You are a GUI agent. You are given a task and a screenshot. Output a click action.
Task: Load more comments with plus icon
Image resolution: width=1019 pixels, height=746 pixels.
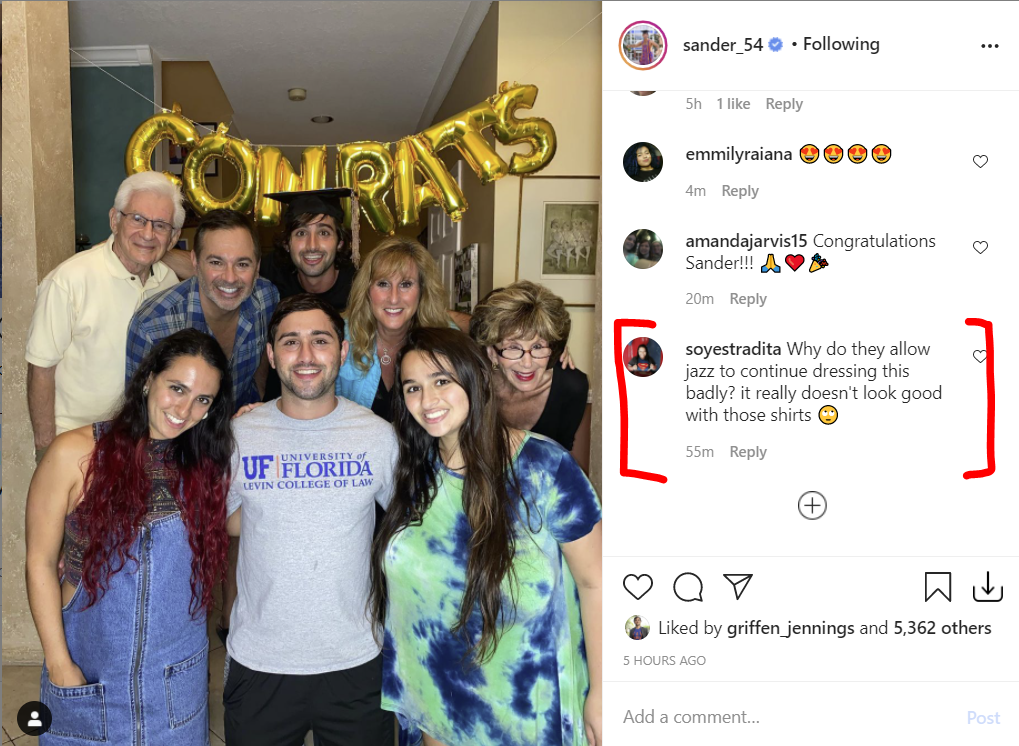tap(812, 506)
